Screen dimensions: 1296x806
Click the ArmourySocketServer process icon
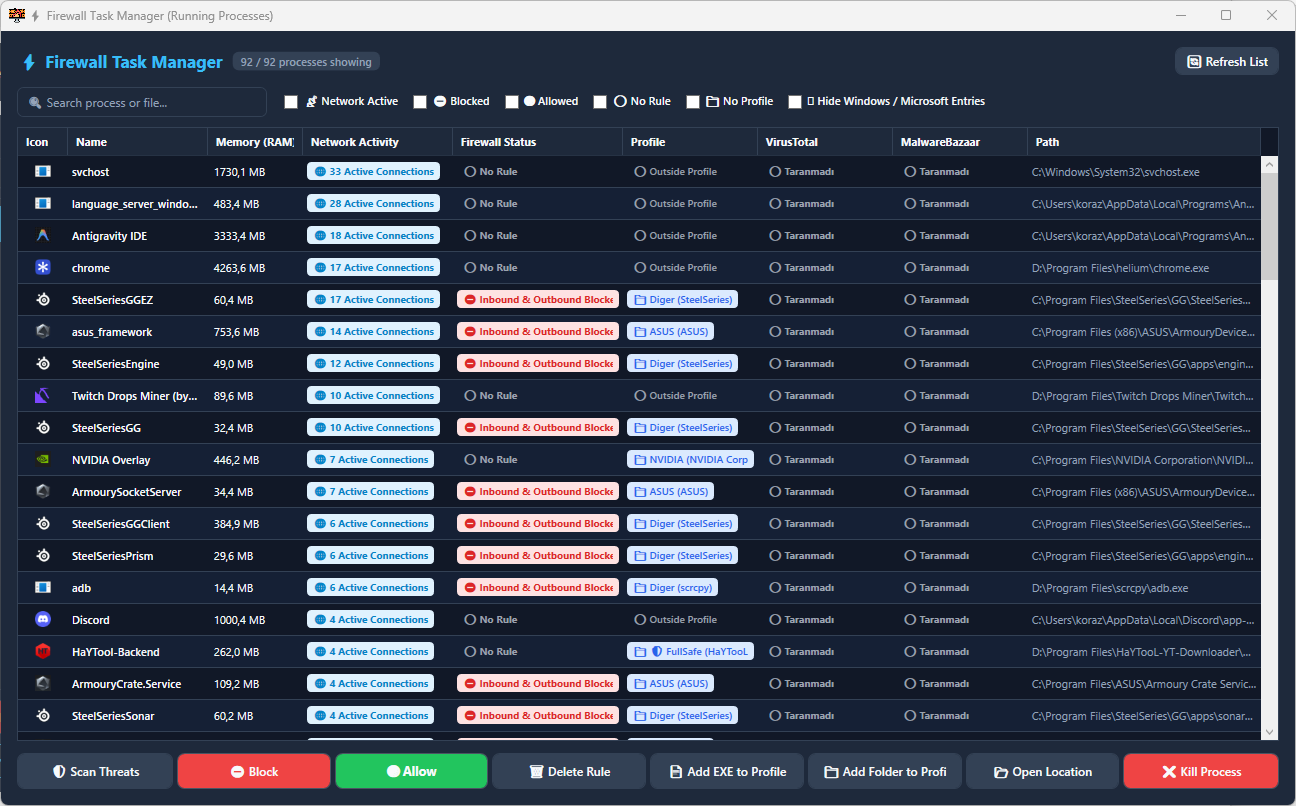pos(43,492)
